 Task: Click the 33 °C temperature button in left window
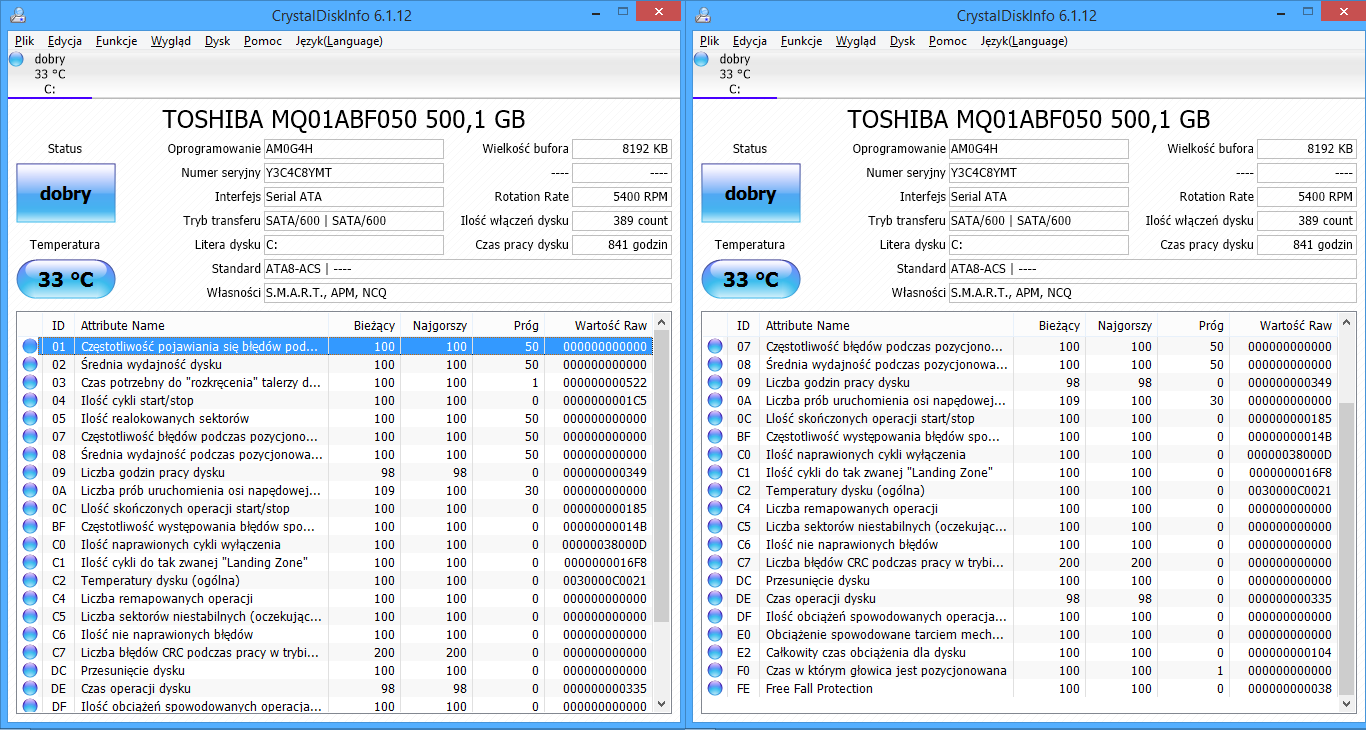66,279
